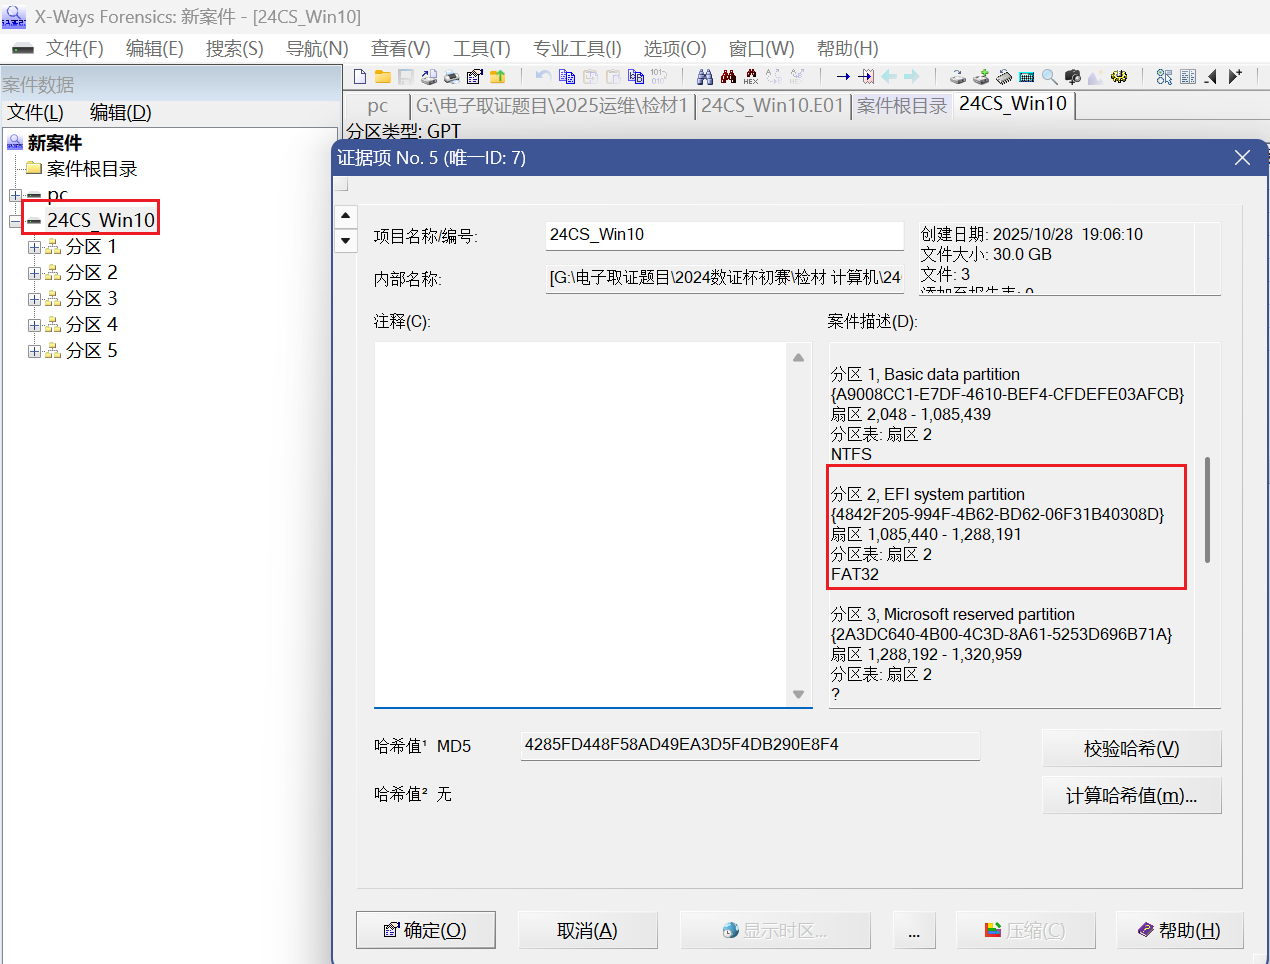The width and height of the screenshot is (1270, 964).
Task: Click the 计算哈希值(m)... button
Action: [x=1131, y=796]
